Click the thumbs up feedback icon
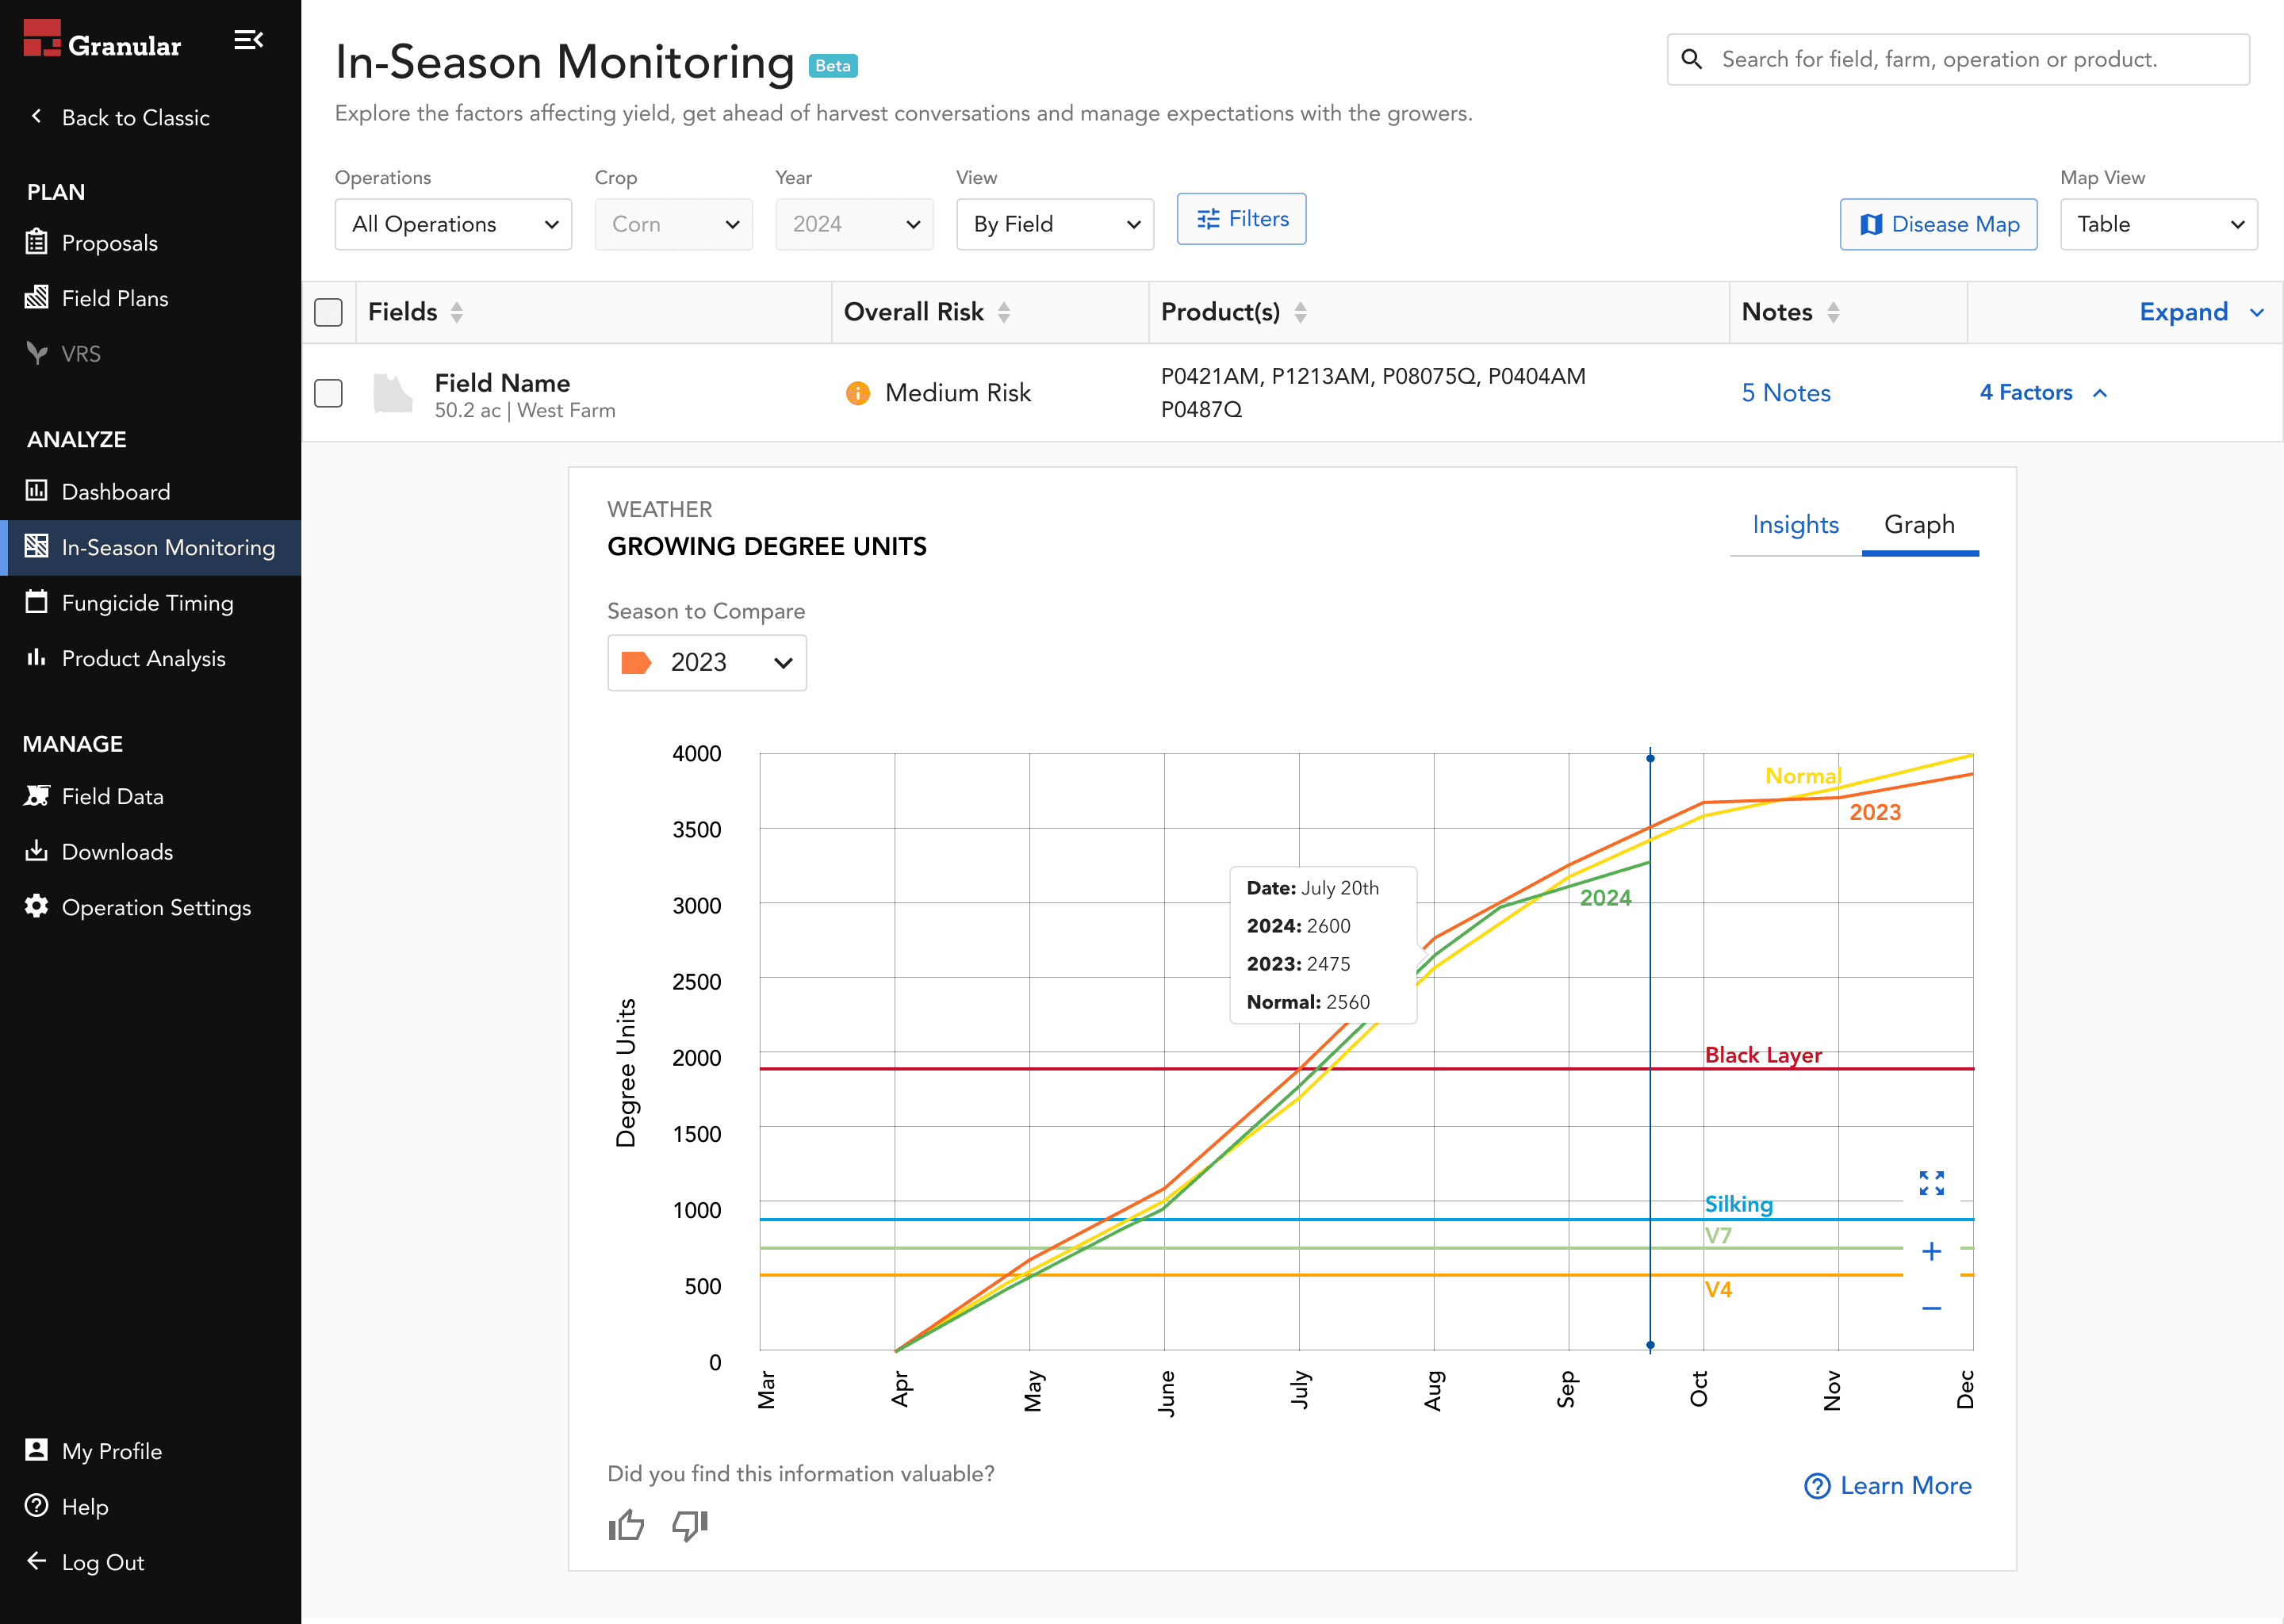Screen dimensions: 2284x1624 (x=626, y=1525)
